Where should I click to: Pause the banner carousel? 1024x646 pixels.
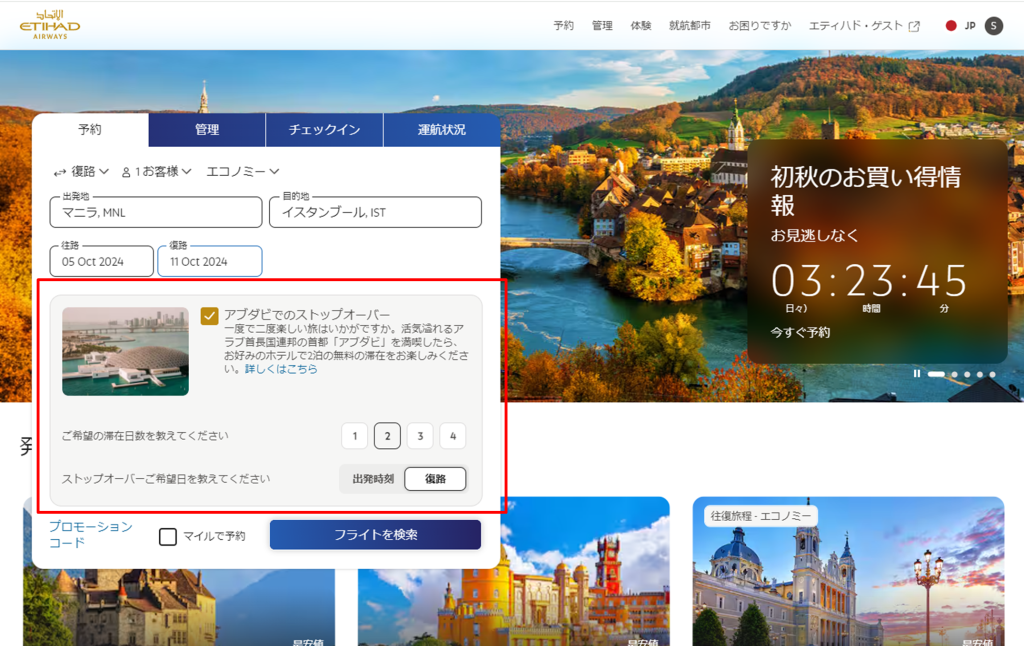[x=917, y=374]
